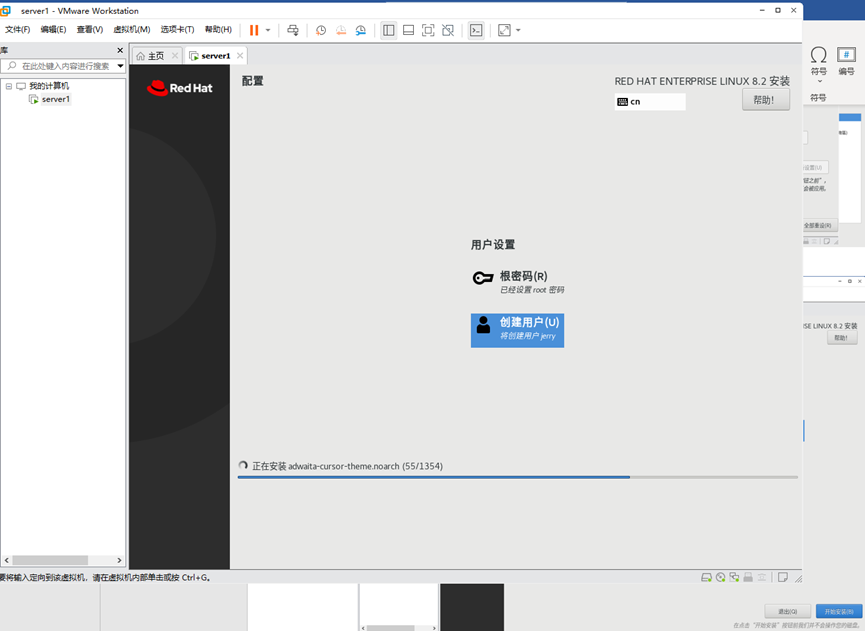Click the sound card status icon

point(762,577)
